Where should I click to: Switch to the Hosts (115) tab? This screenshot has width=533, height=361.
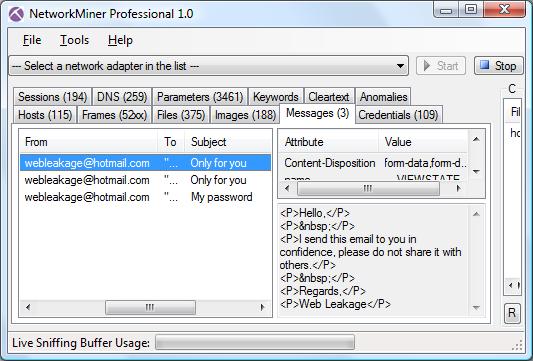click(x=45, y=115)
